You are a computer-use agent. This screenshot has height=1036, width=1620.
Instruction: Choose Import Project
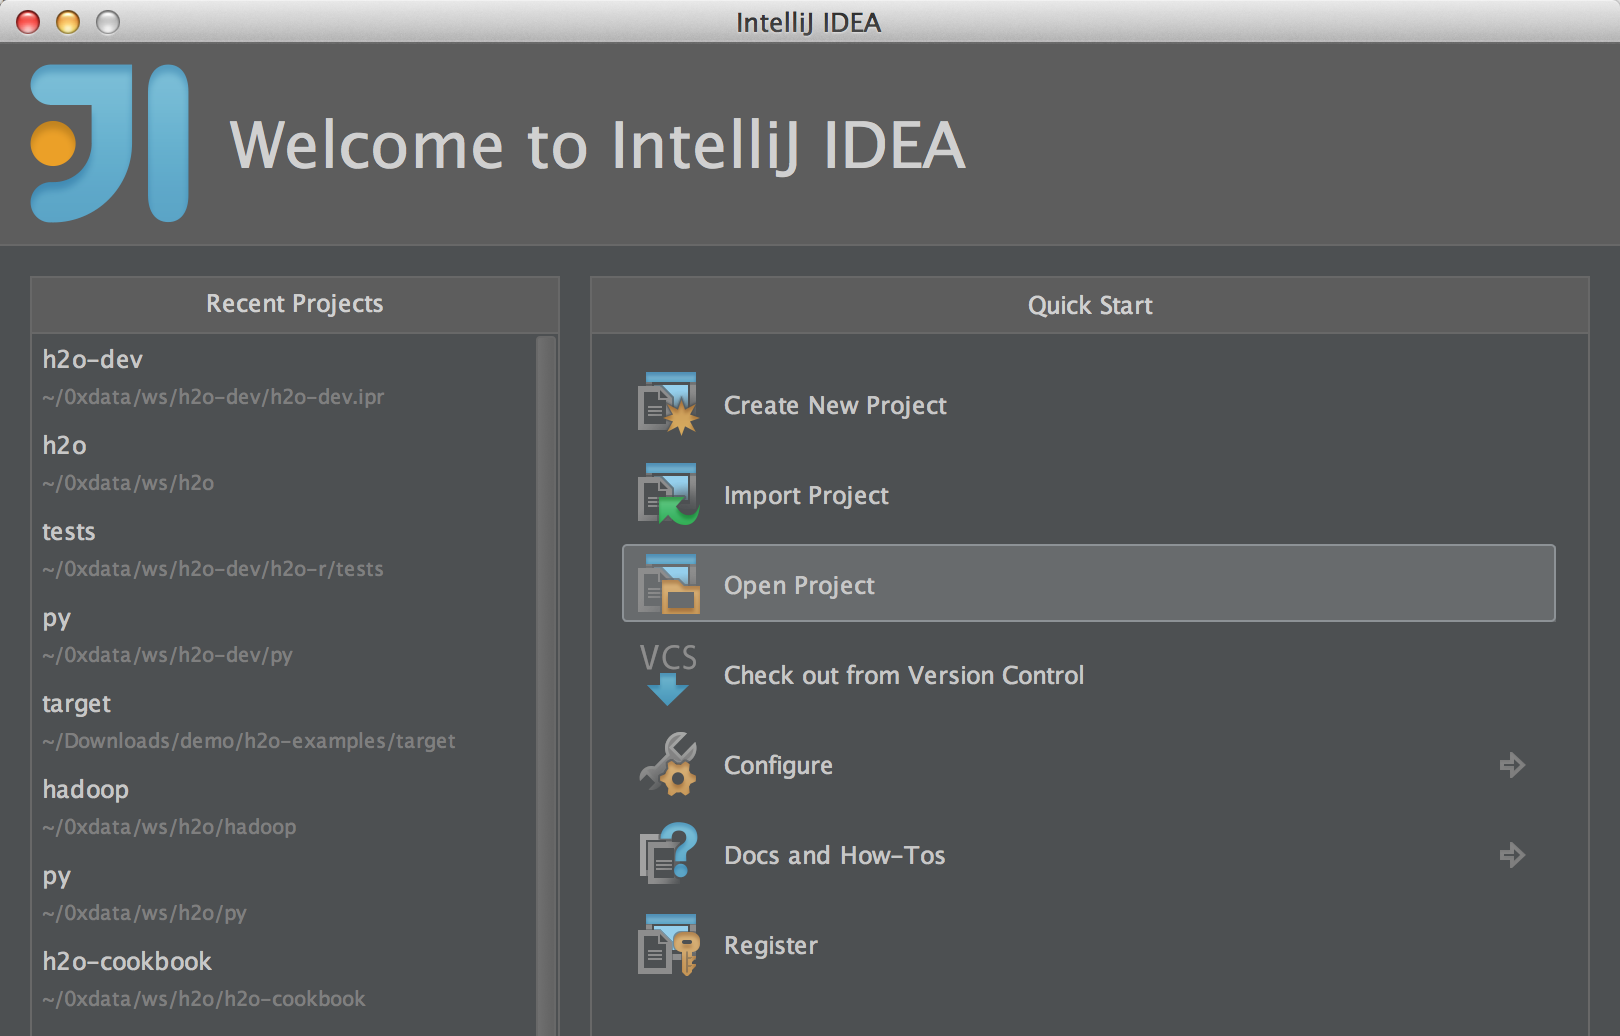806,495
